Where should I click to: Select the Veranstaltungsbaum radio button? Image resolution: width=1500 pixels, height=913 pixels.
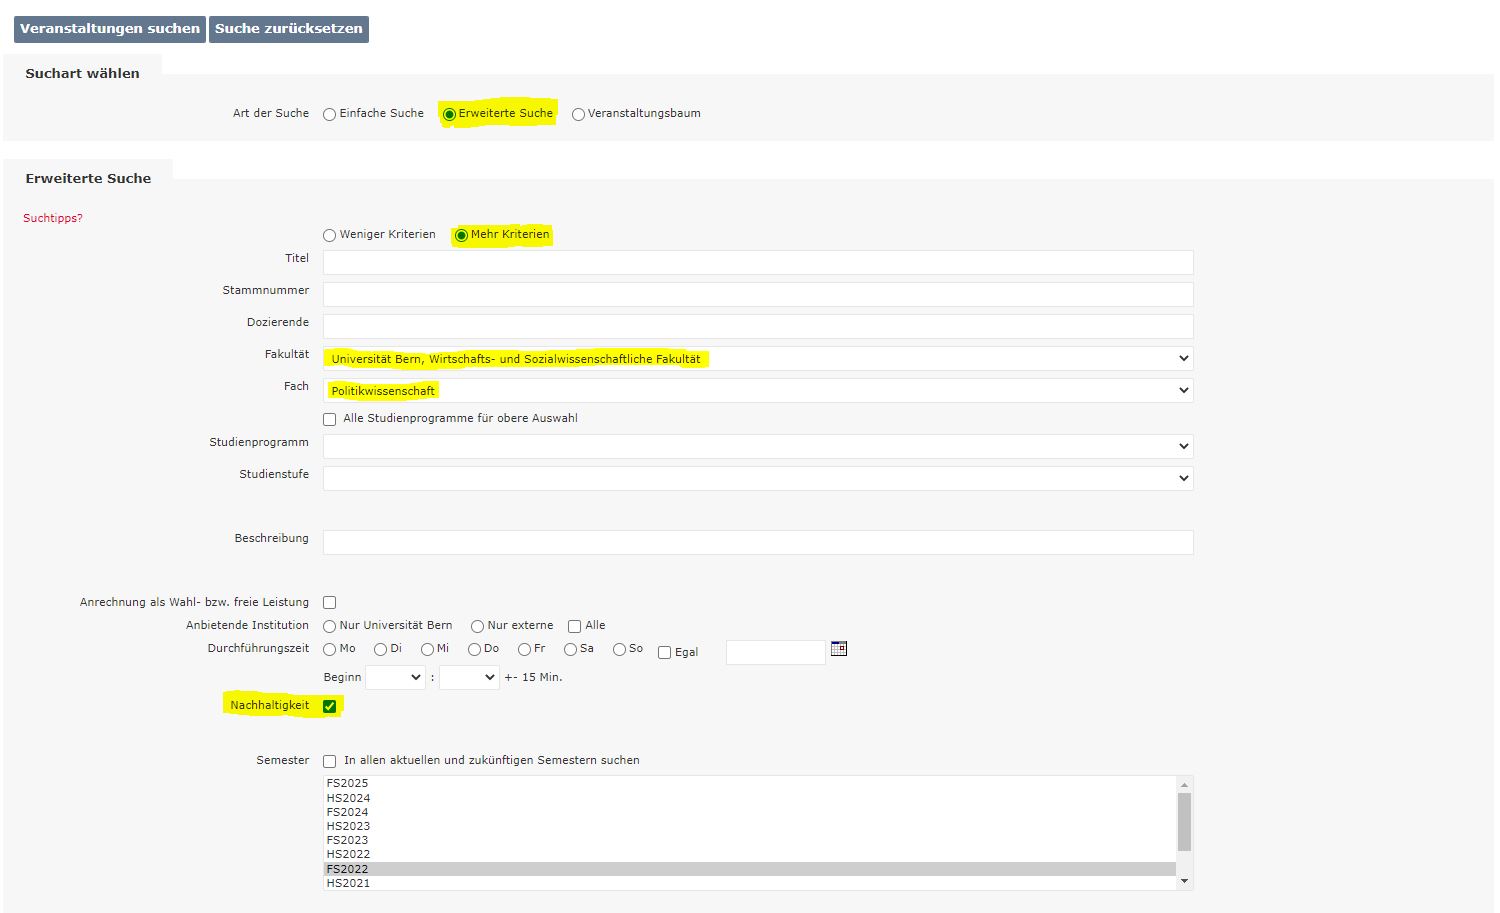coord(578,115)
